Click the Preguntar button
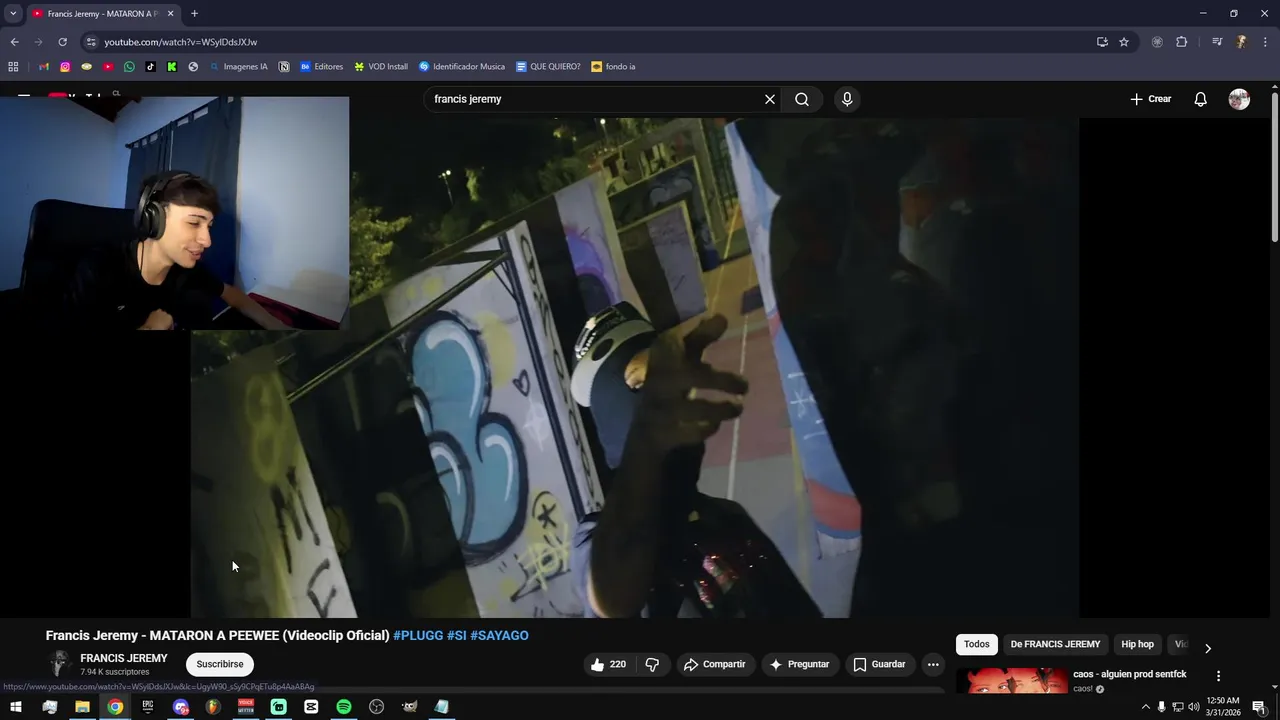 799,664
